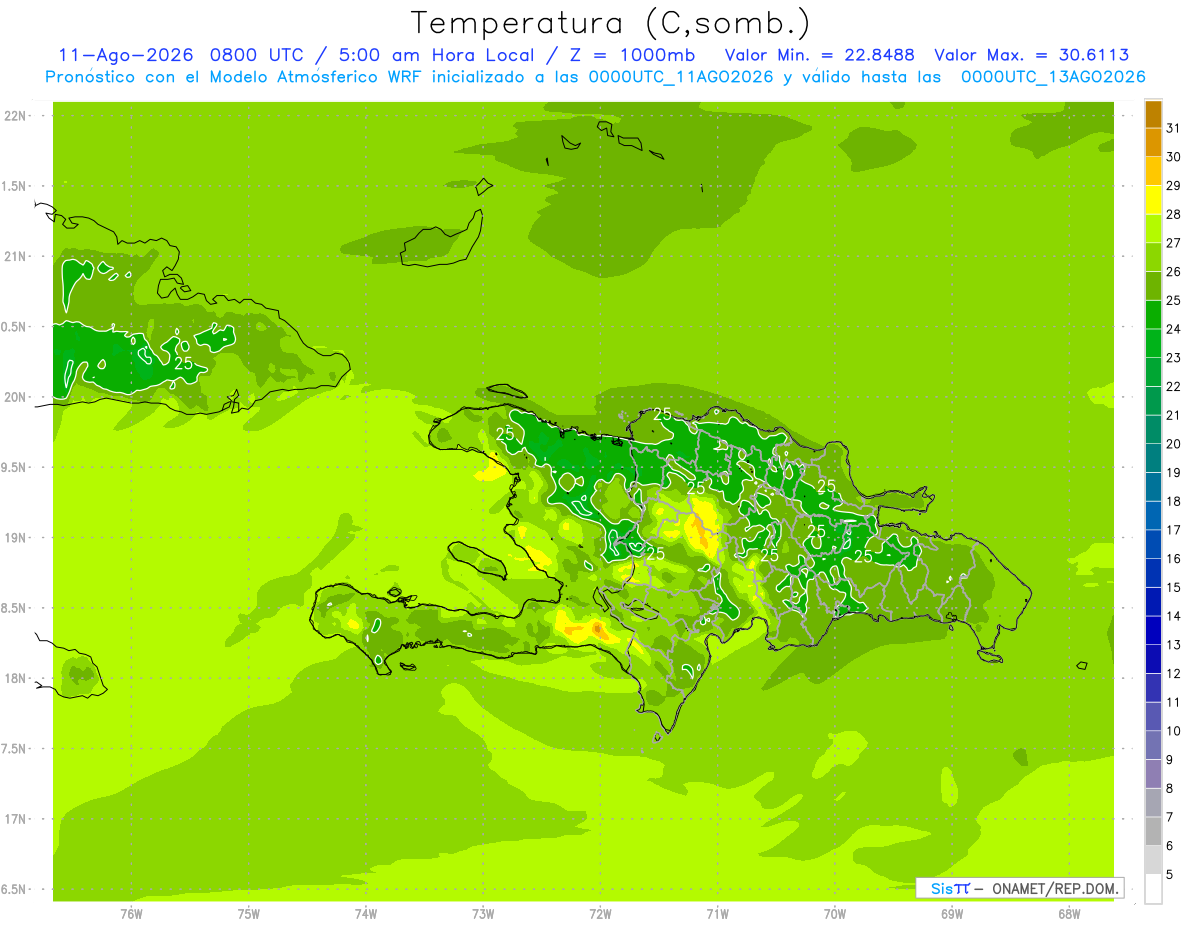Screen dimensions: 1200x927
Task: Click the 29 degree yellow legend swatch
Action: click(1153, 172)
